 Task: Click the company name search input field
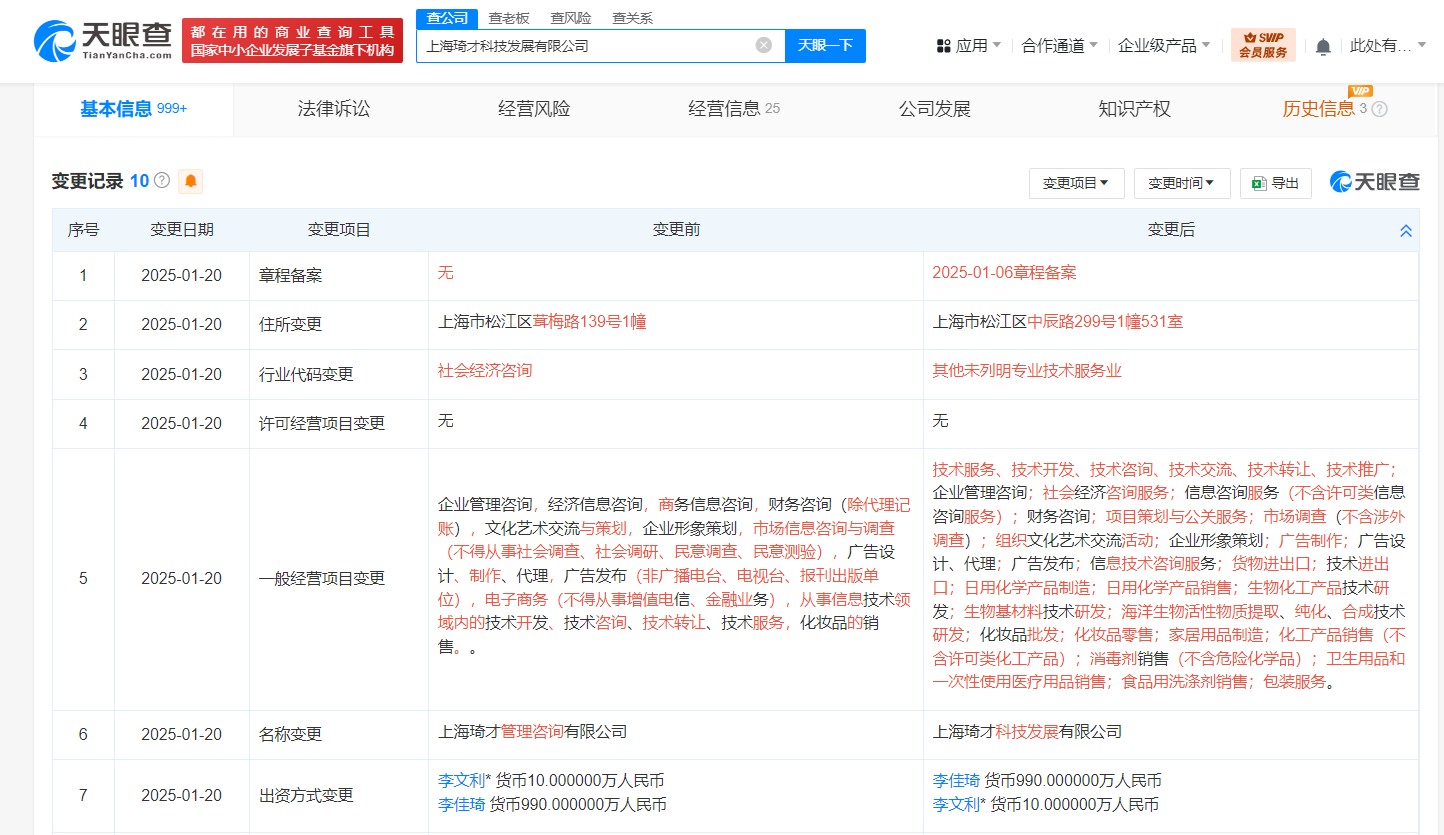click(585, 45)
